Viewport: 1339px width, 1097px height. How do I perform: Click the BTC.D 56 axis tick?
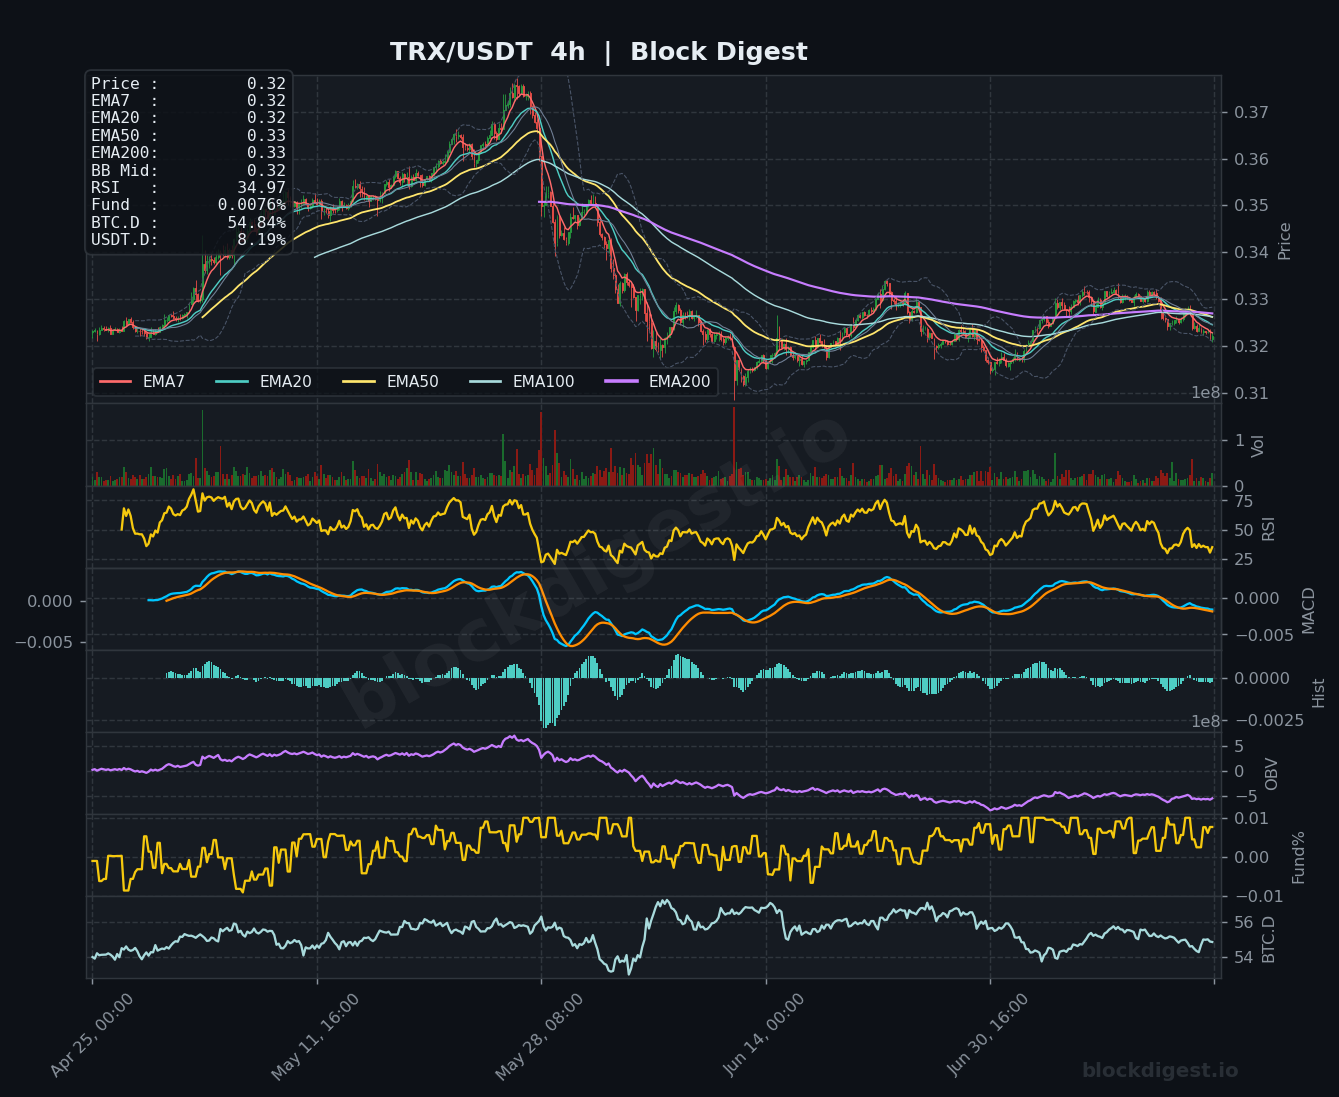(x=1243, y=922)
